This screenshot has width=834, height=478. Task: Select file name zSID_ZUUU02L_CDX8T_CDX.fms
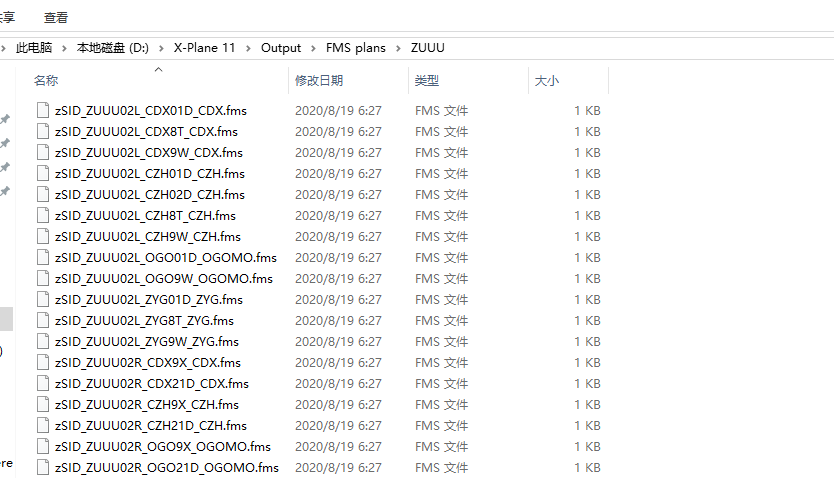click(146, 132)
